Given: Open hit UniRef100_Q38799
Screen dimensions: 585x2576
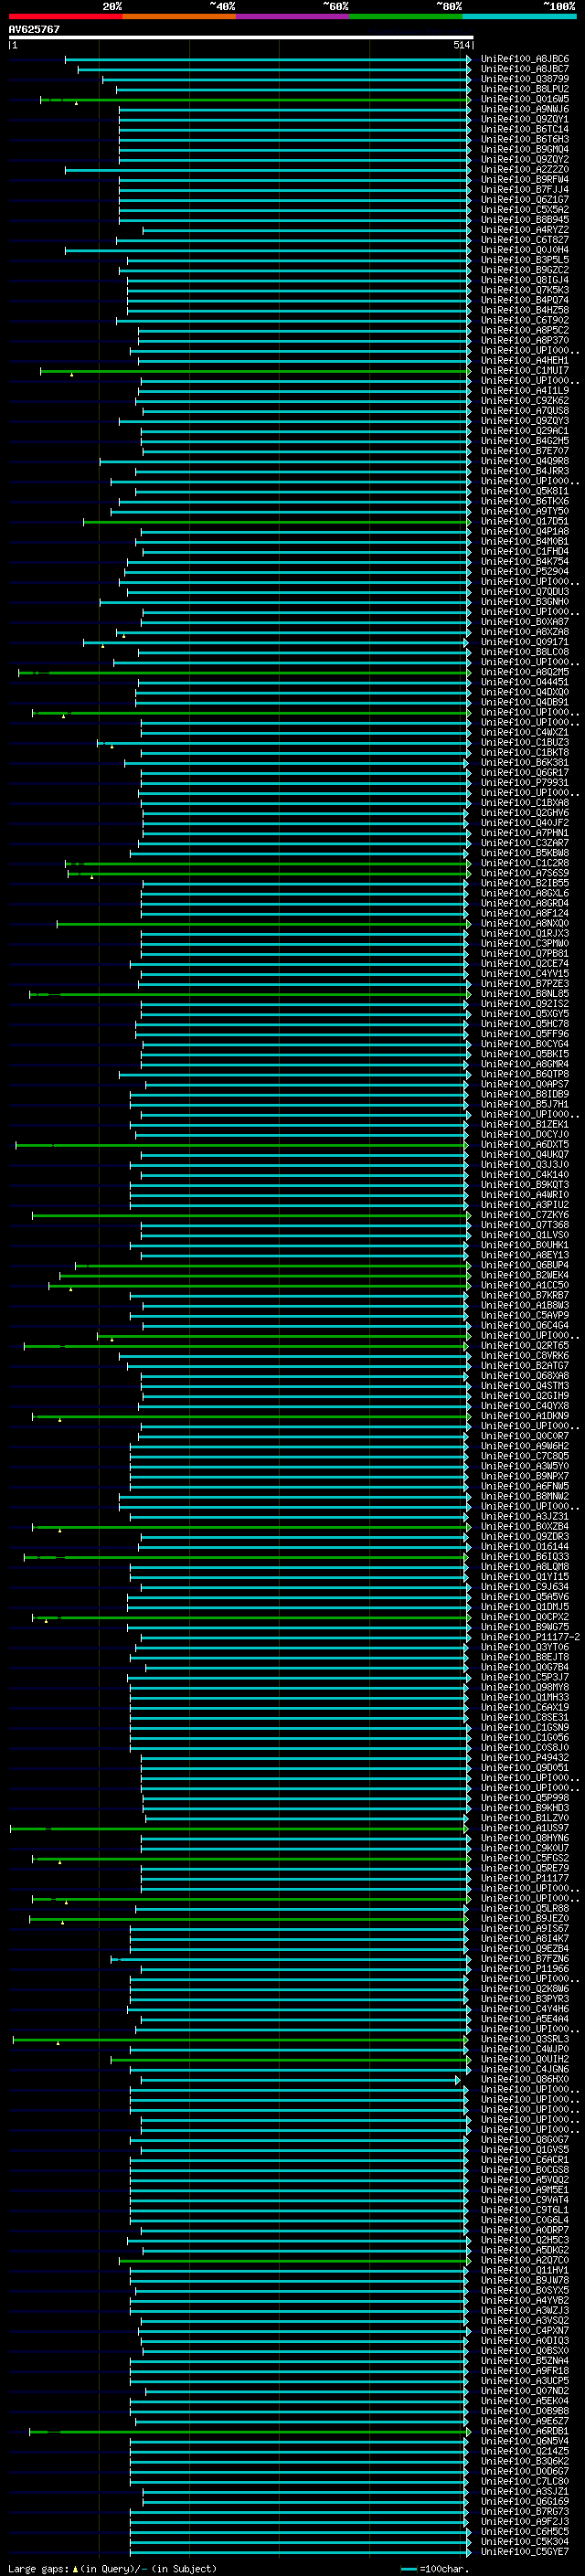Looking at the screenshot, I should pyautogui.click(x=525, y=79).
